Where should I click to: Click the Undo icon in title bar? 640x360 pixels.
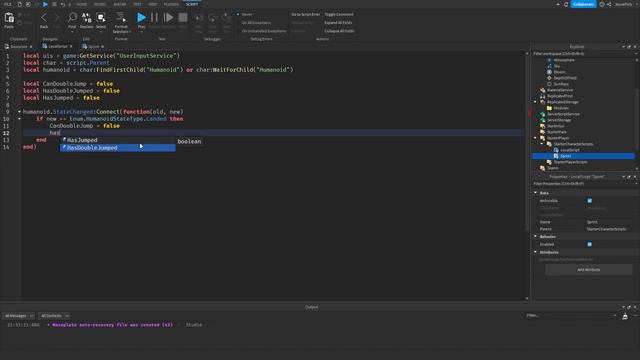coord(62,4)
